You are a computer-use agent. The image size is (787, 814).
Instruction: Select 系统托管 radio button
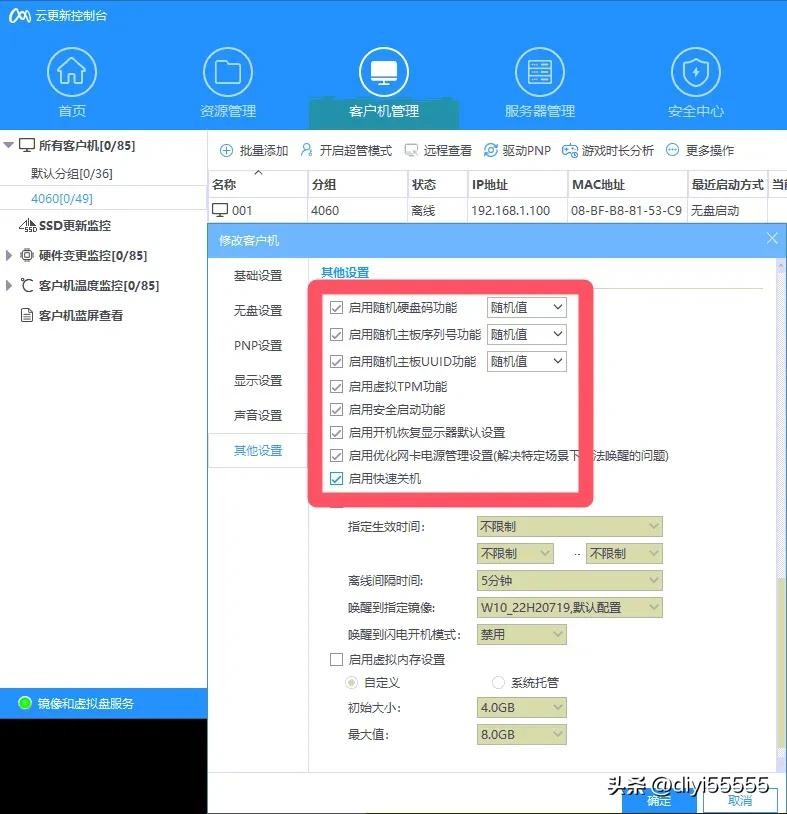click(499, 683)
